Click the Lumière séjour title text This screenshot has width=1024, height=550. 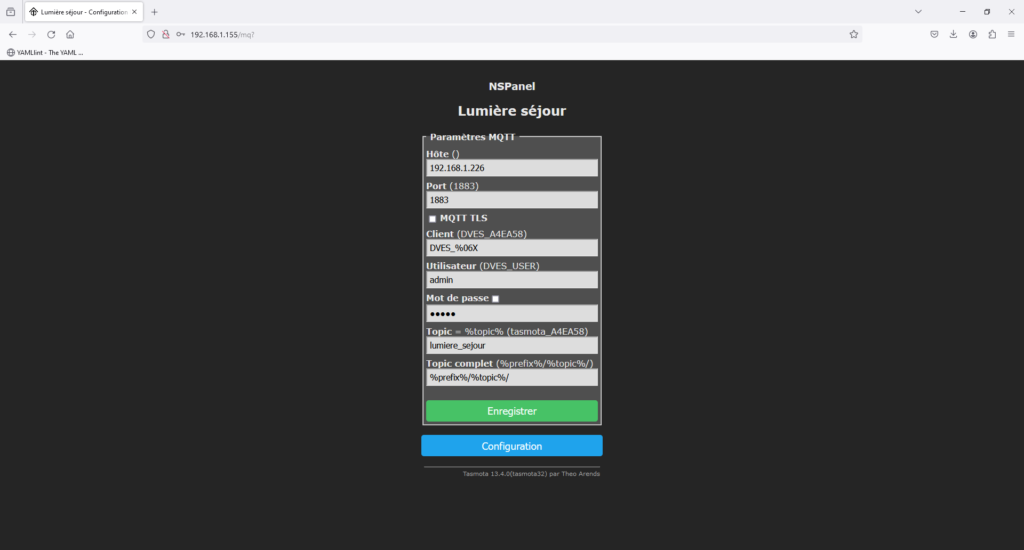[x=512, y=111]
